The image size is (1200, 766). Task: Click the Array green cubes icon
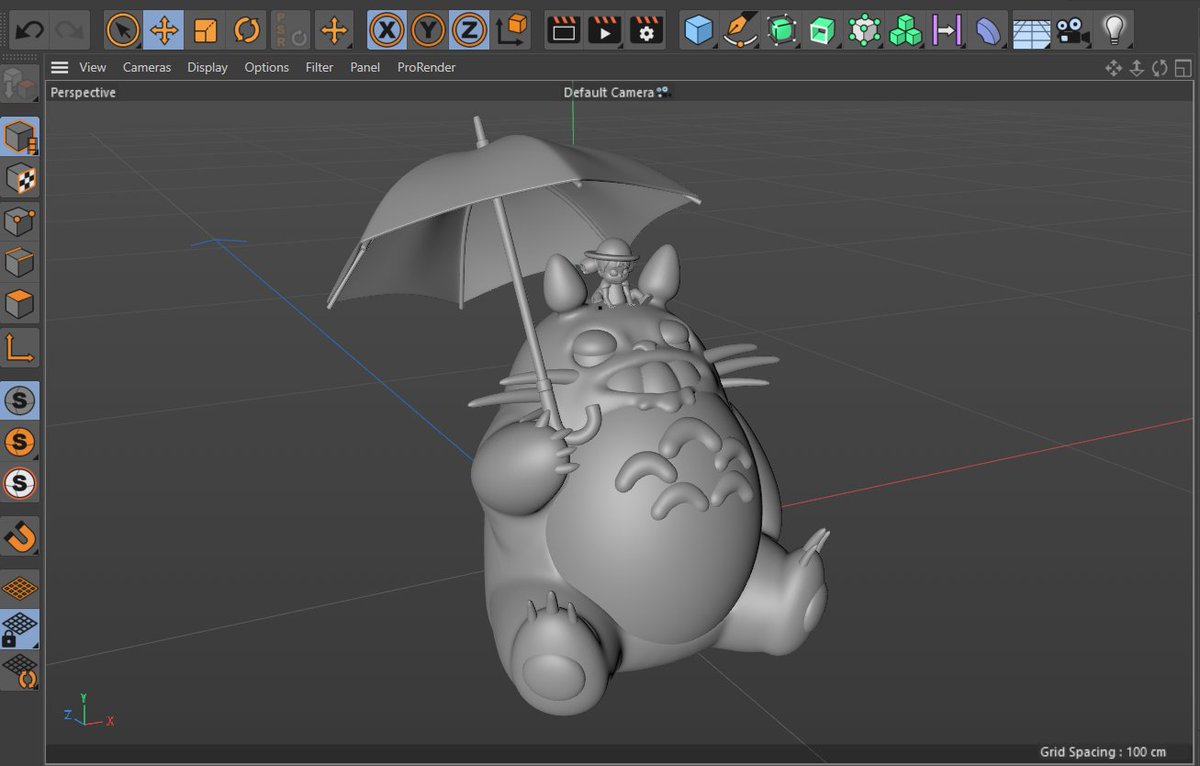(x=905, y=30)
